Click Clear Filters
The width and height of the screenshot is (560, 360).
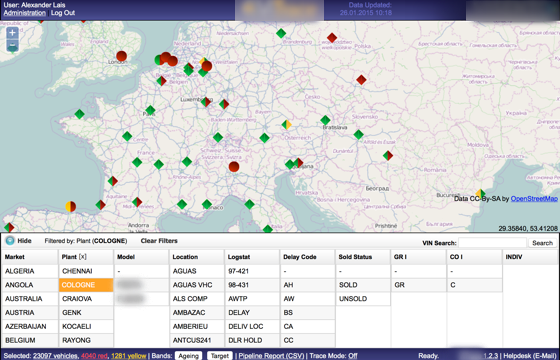[159, 241]
